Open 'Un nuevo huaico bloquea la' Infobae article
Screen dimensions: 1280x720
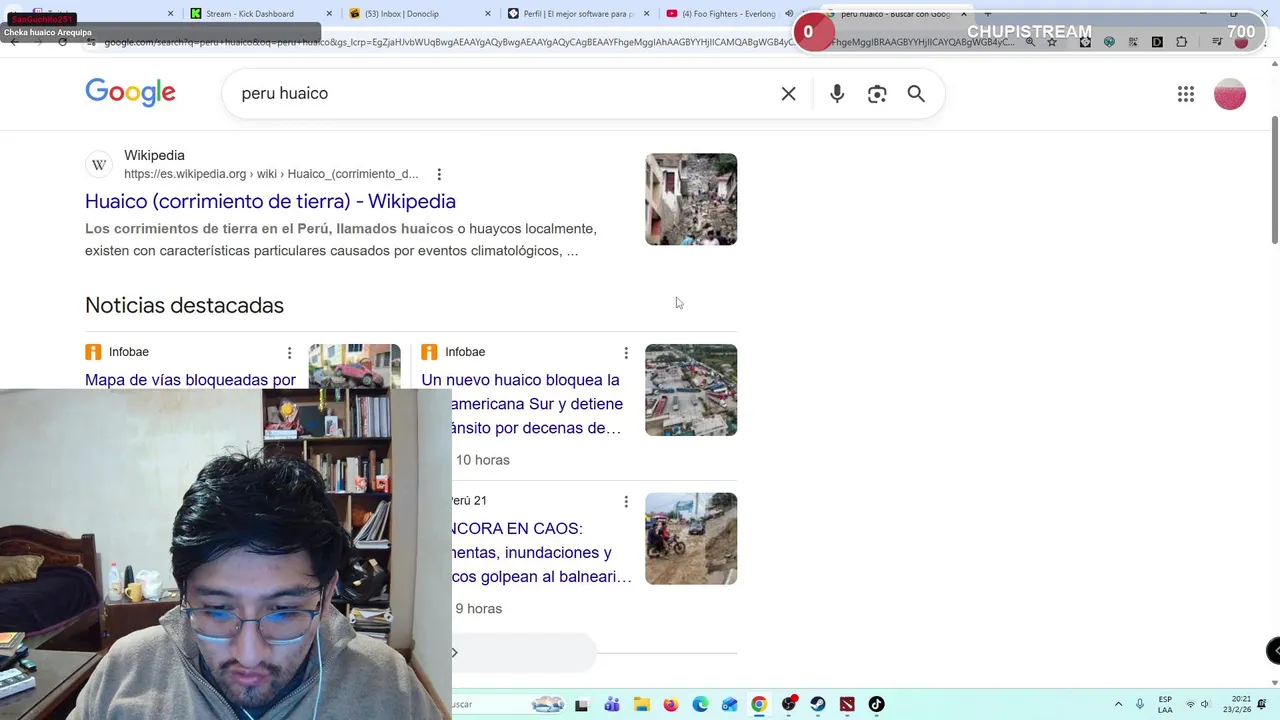point(522,404)
